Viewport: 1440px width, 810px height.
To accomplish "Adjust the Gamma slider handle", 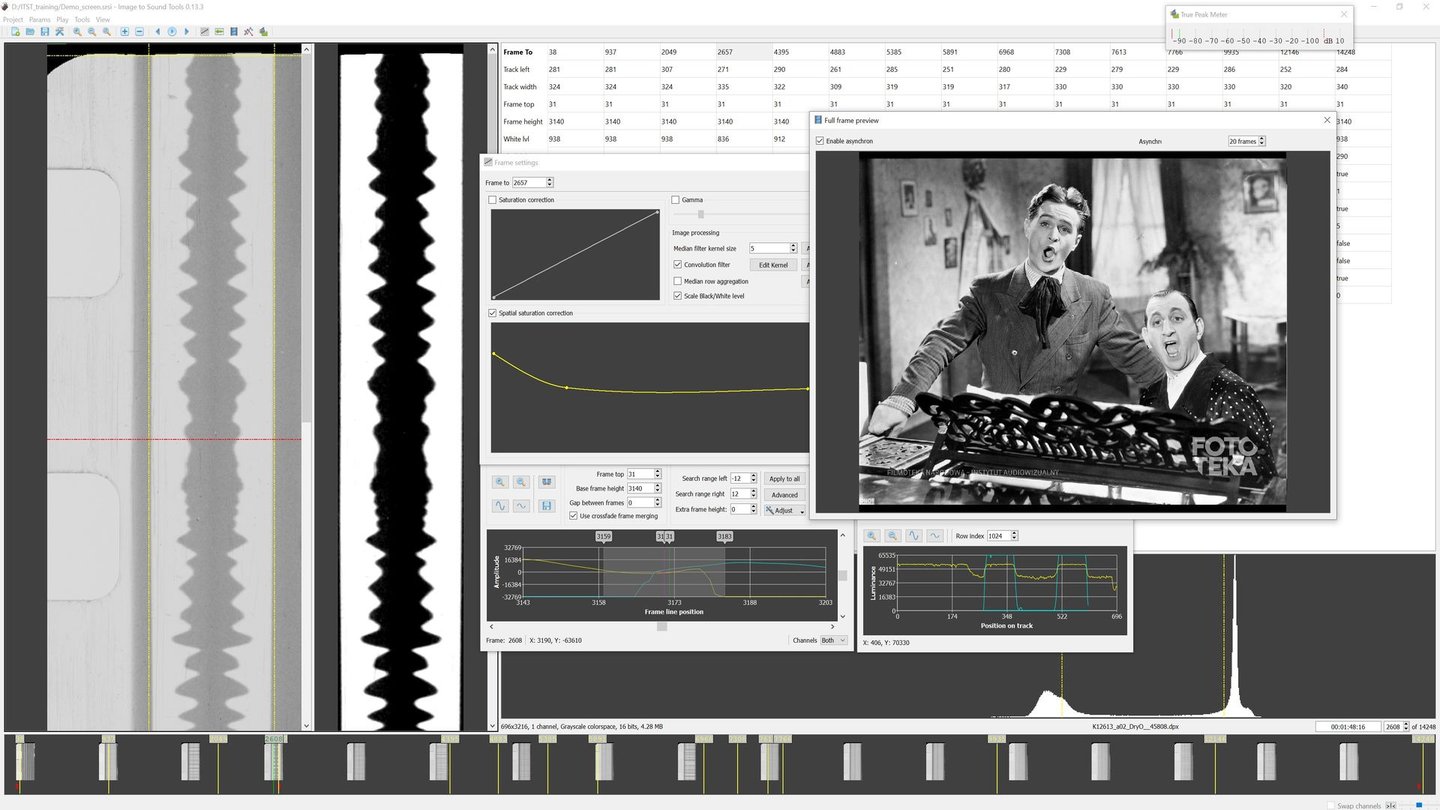I will click(x=701, y=214).
